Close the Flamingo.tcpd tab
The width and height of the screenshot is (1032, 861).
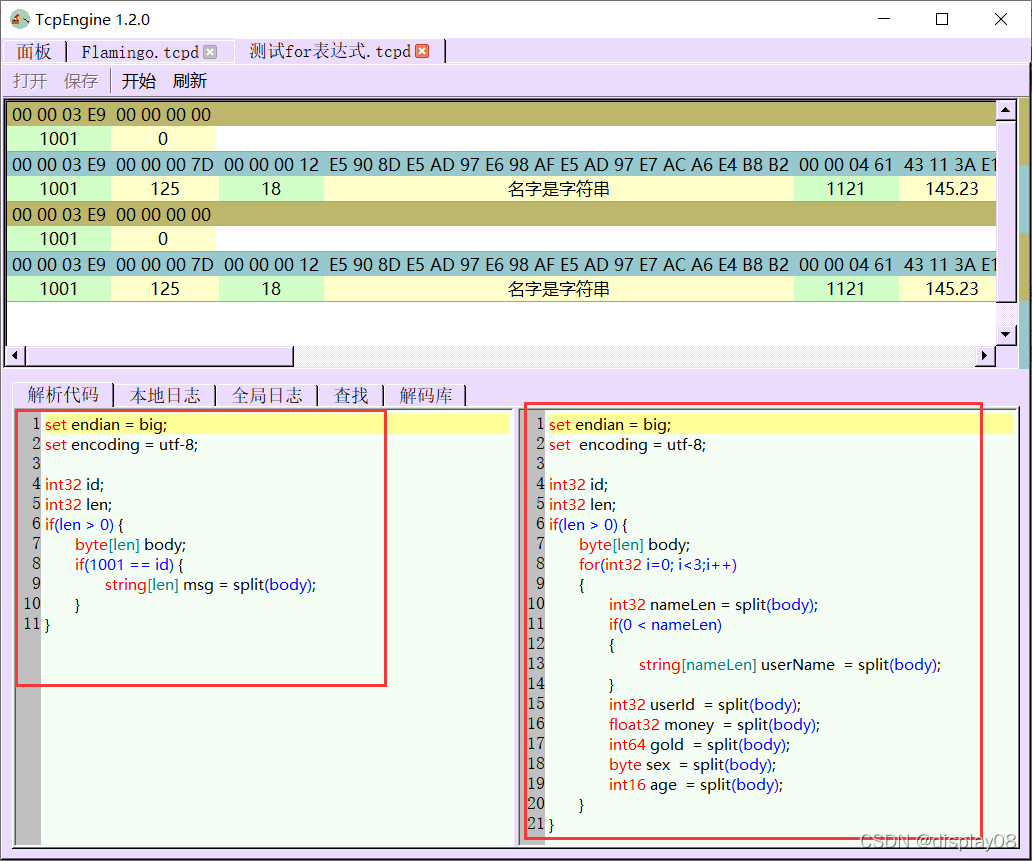210,52
